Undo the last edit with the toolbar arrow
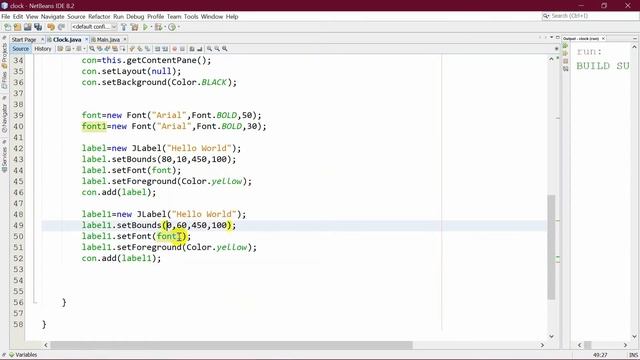640x360 pixels. [51, 27]
